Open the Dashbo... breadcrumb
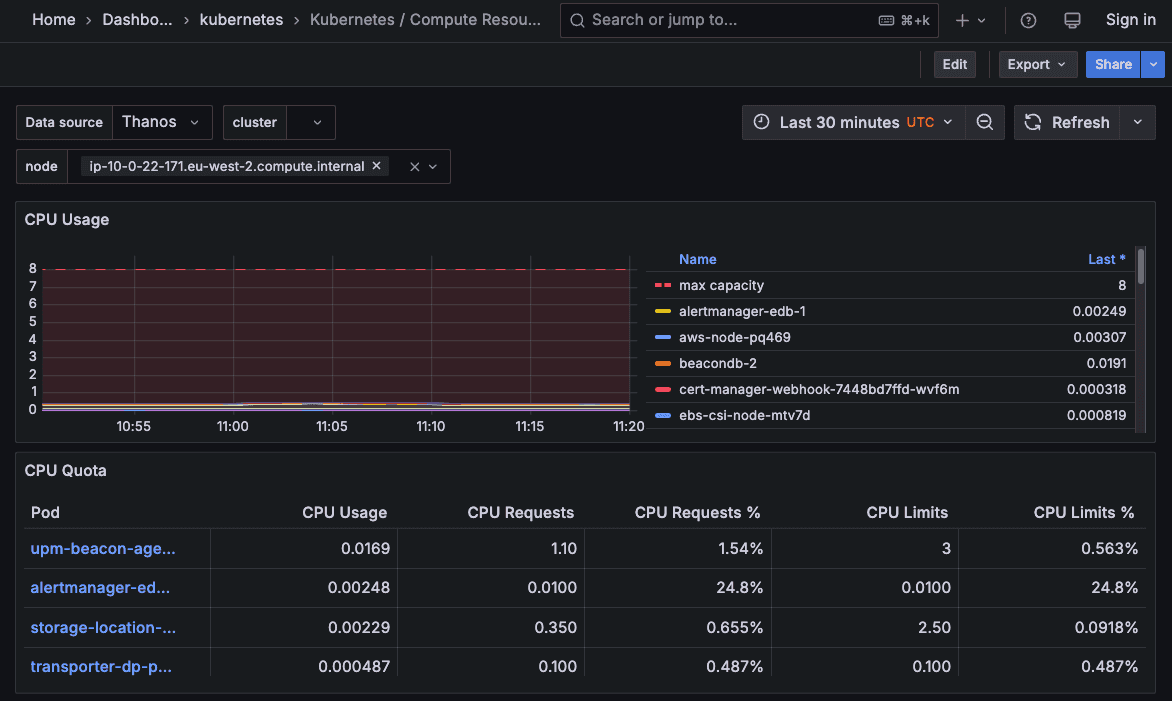This screenshot has width=1172, height=701. [x=137, y=20]
